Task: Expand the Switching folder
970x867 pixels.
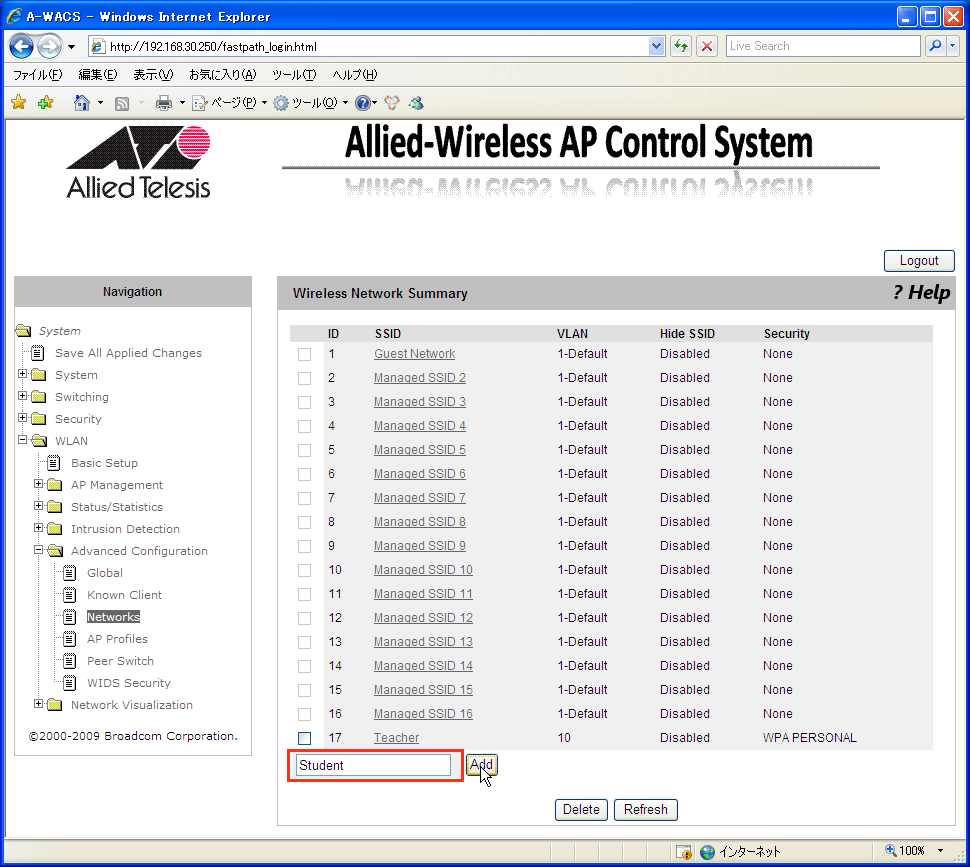Action: pos(22,396)
